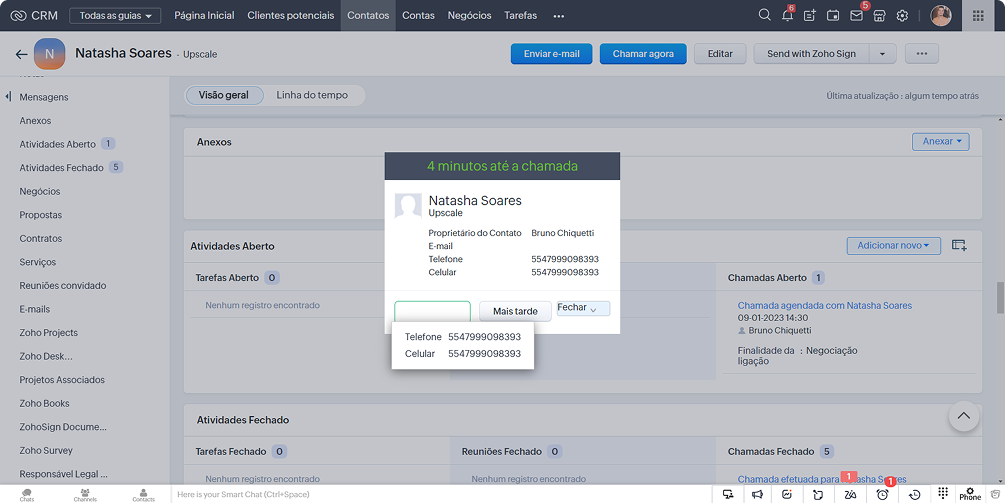Click the page vertical scrollbar thumb
Viewport: 1005px width, 503px height.
point(1000,297)
